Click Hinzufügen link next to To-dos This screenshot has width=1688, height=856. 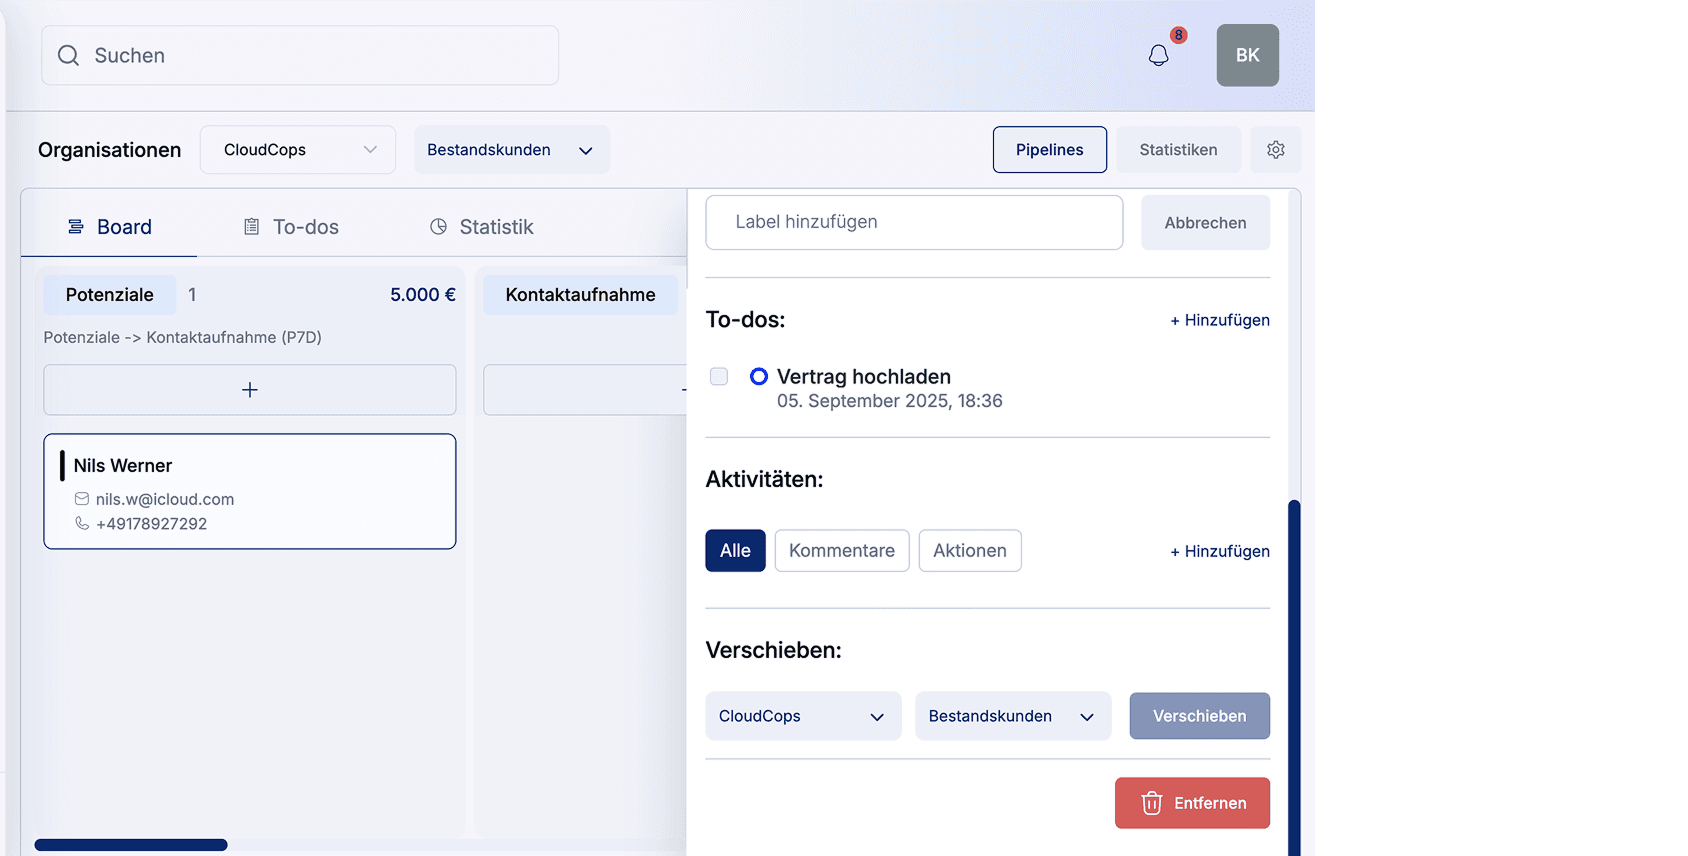1219,320
